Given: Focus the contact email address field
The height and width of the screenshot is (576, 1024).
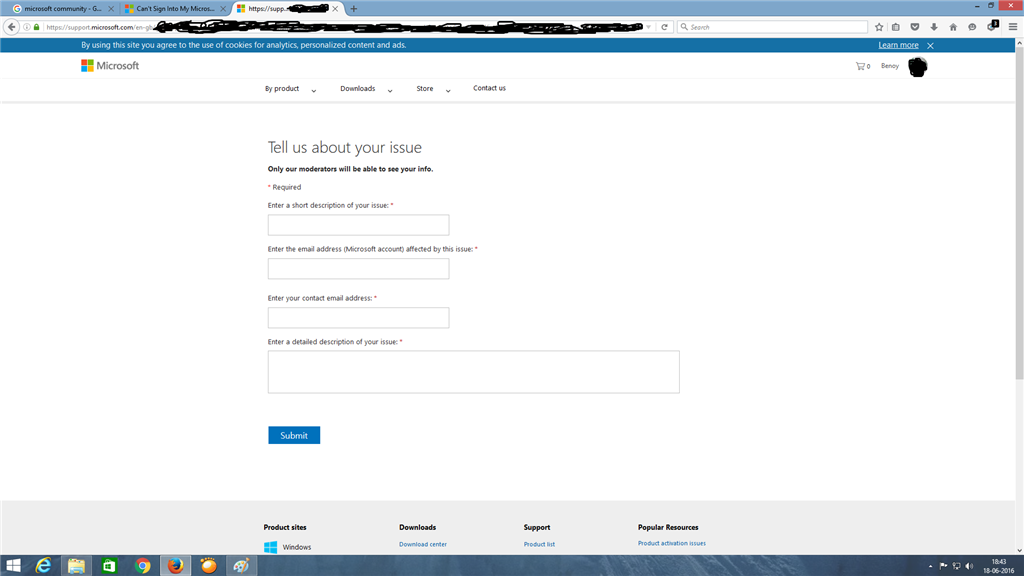Looking at the screenshot, I should click(x=359, y=318).
